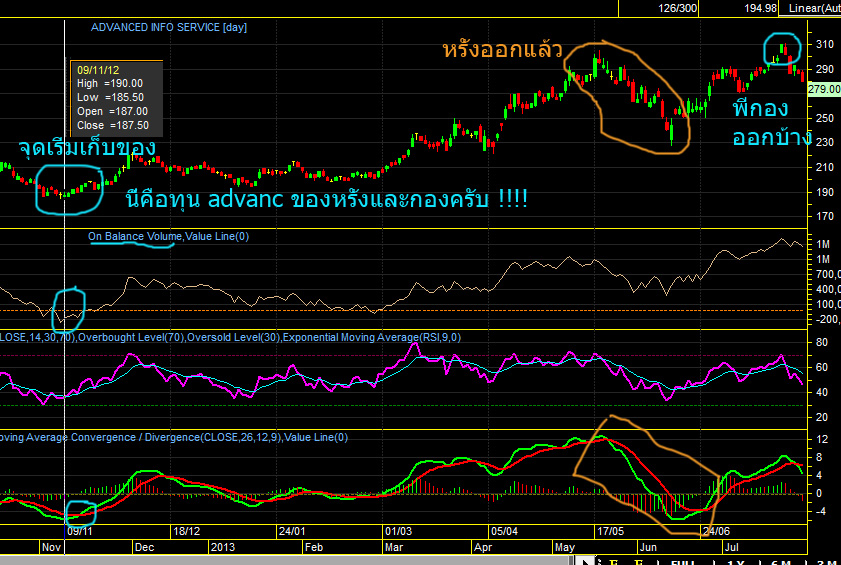Click the High =190.00 tooltip row
The image size is (841, 565).
pyautogui.click(x=110, y=83)
